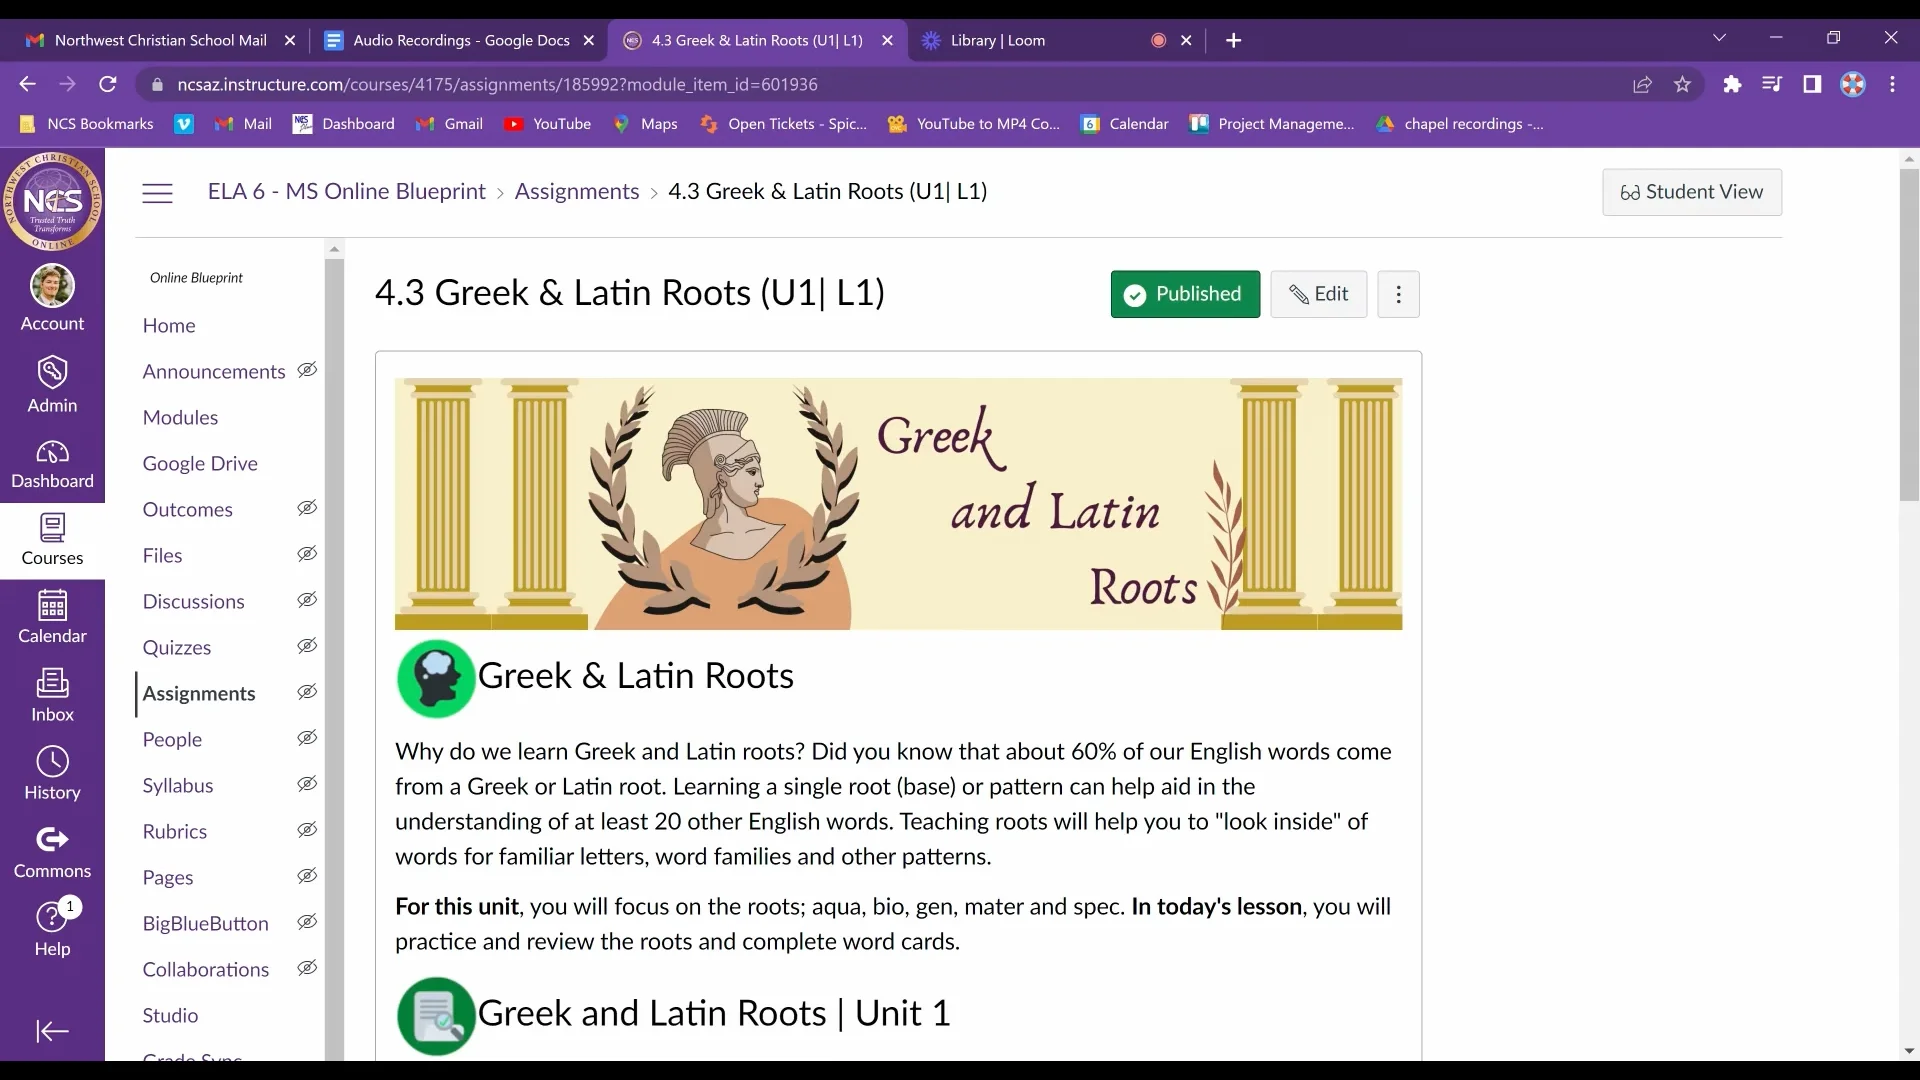Image resolution: width=1920 pixels, height=1080 pixels.
Task: Open the browser tab search dropdown arrow
Action: (x=1720, y=38)
